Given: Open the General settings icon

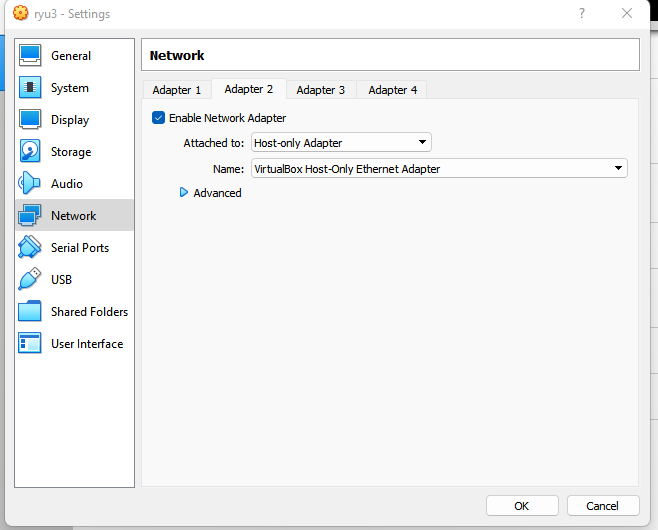Looking at the screenshot, I should click(x=30, y=56).
